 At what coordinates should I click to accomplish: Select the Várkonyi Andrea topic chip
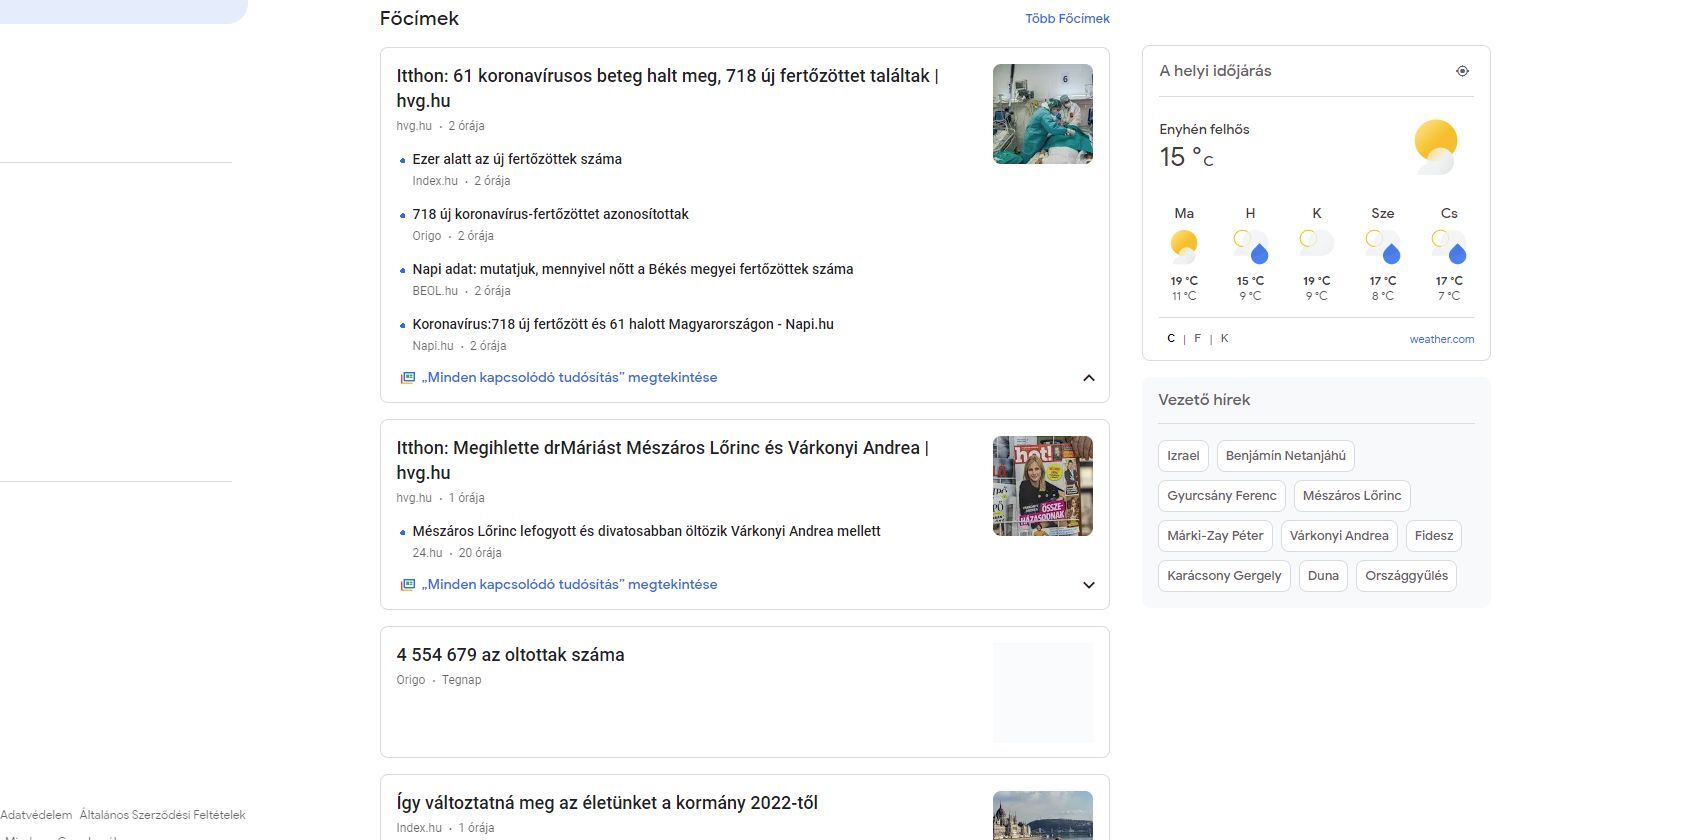click(x=1339, y=536)
